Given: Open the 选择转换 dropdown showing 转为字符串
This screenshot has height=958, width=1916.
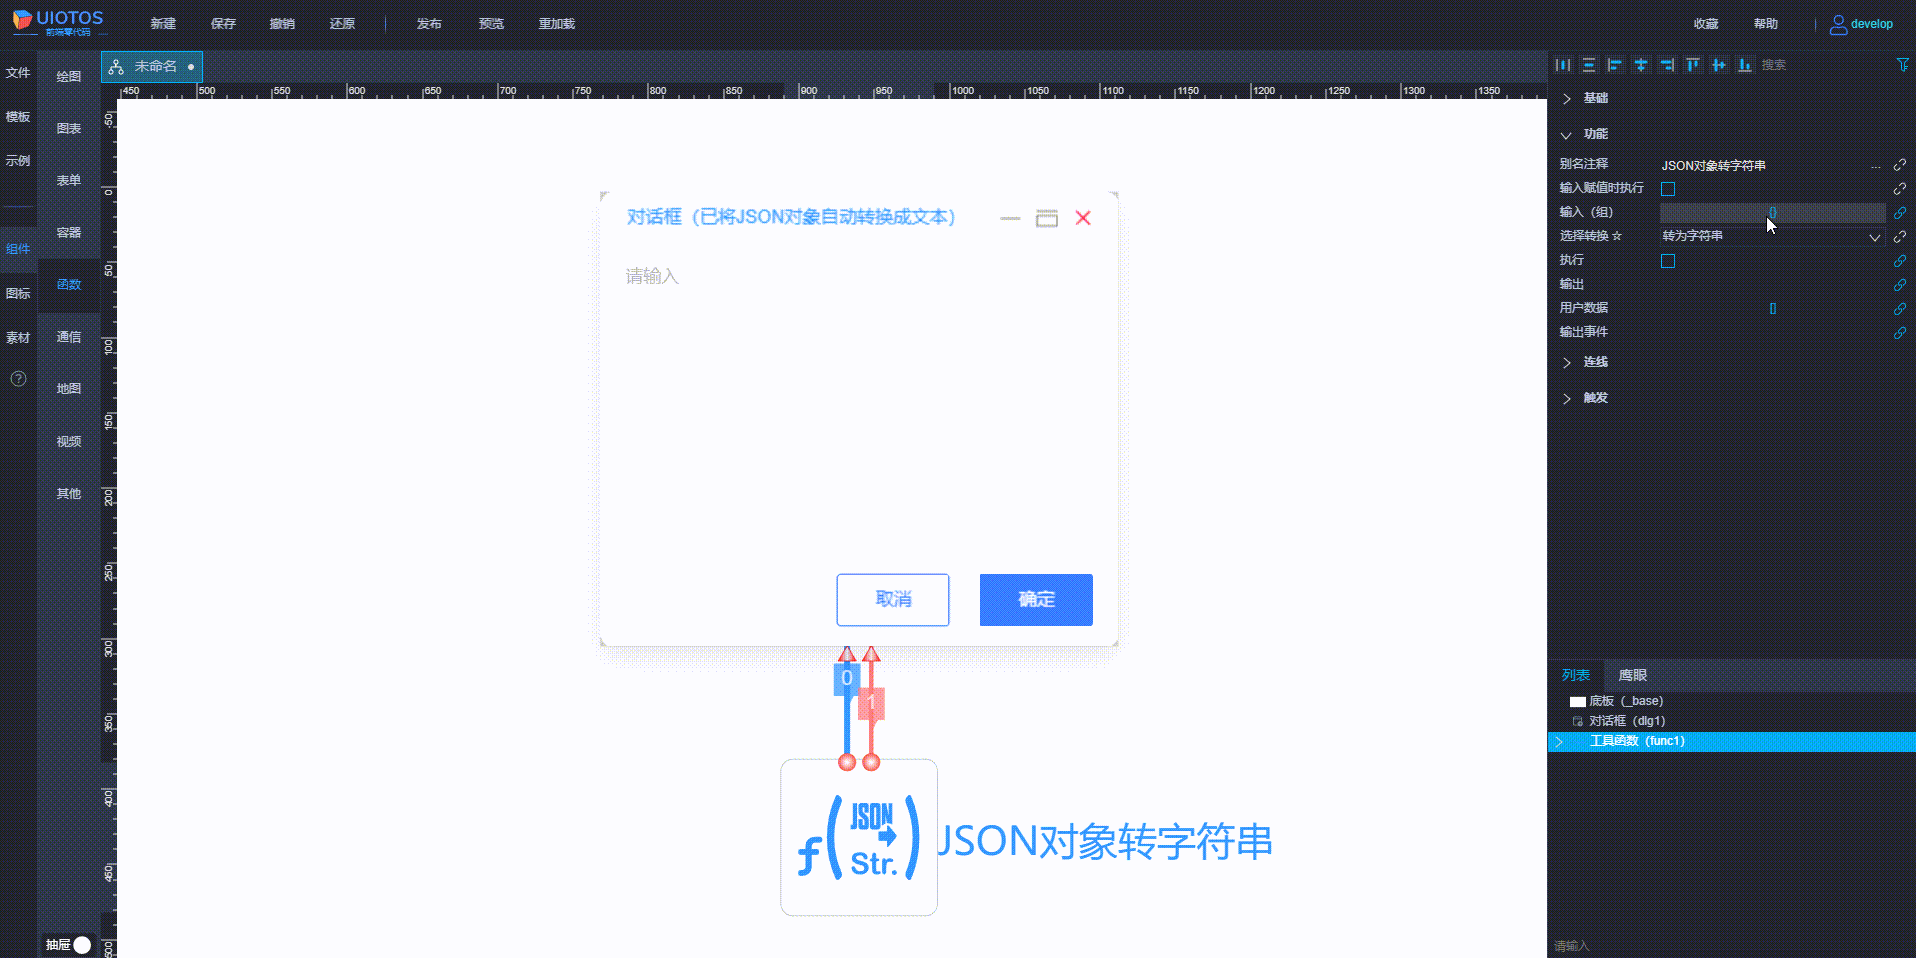Looking at the screenshot, I should pos(1770,236).
